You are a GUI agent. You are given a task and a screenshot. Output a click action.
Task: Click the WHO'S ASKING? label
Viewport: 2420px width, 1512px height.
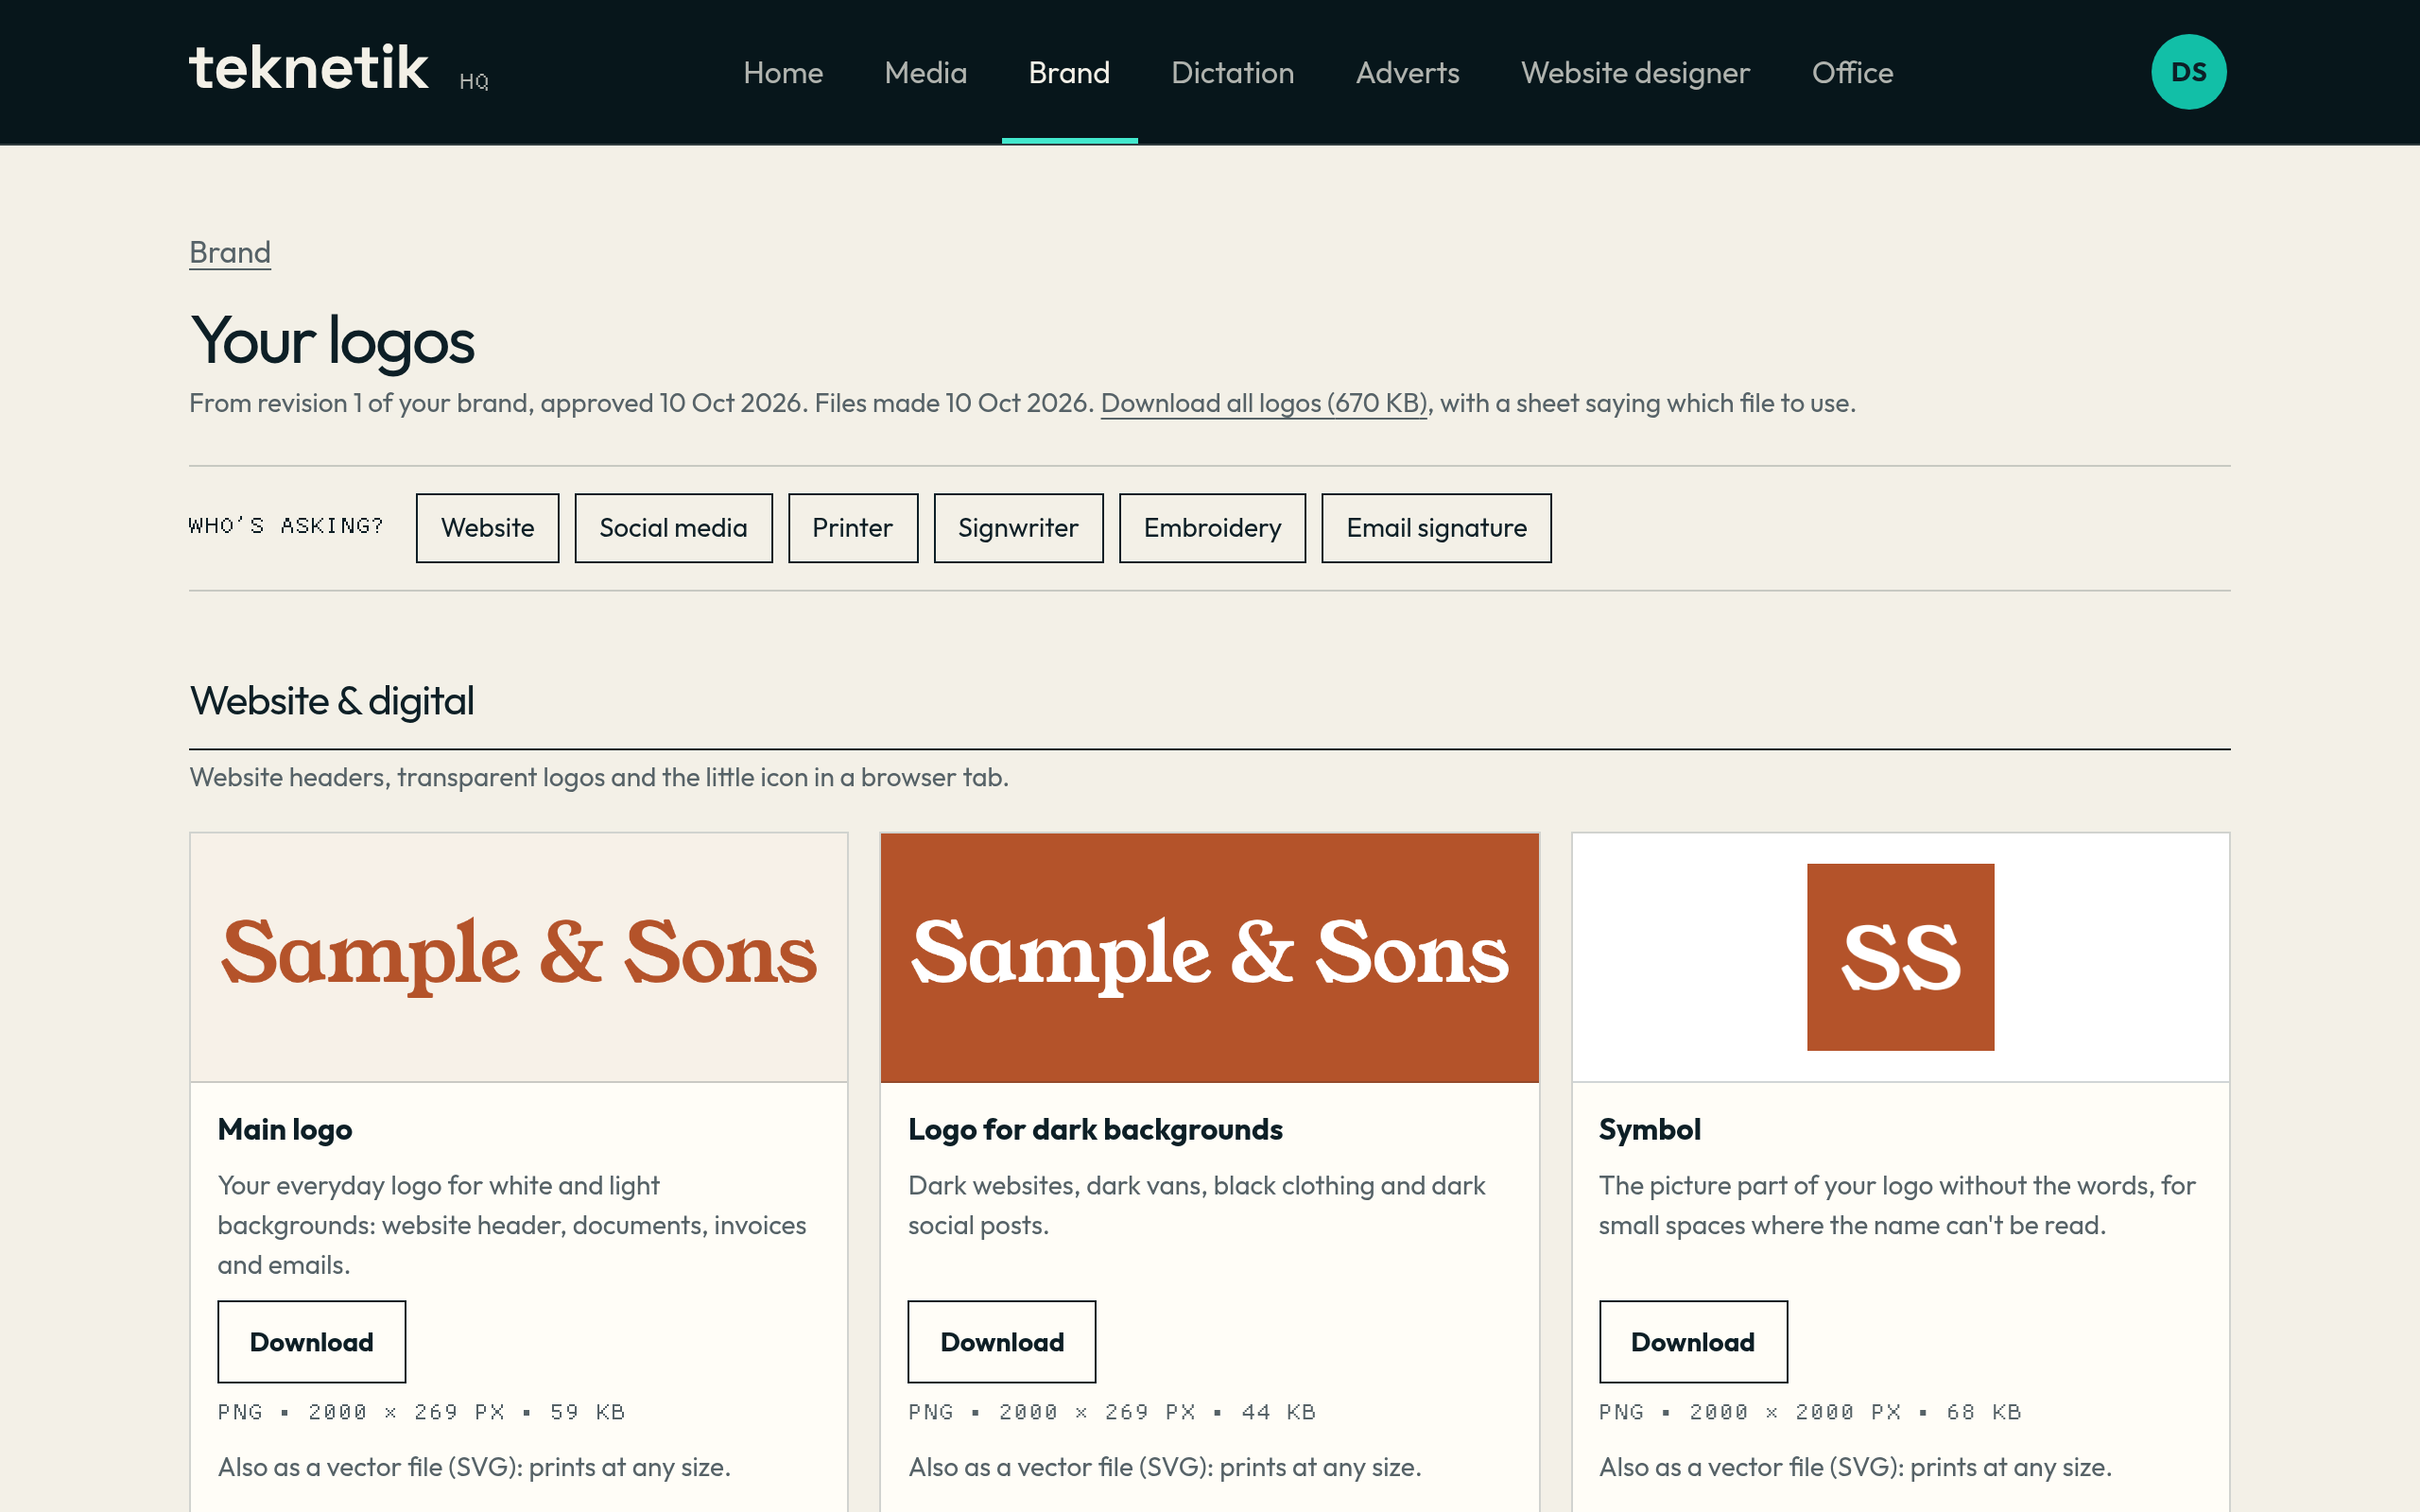[286, 526]
